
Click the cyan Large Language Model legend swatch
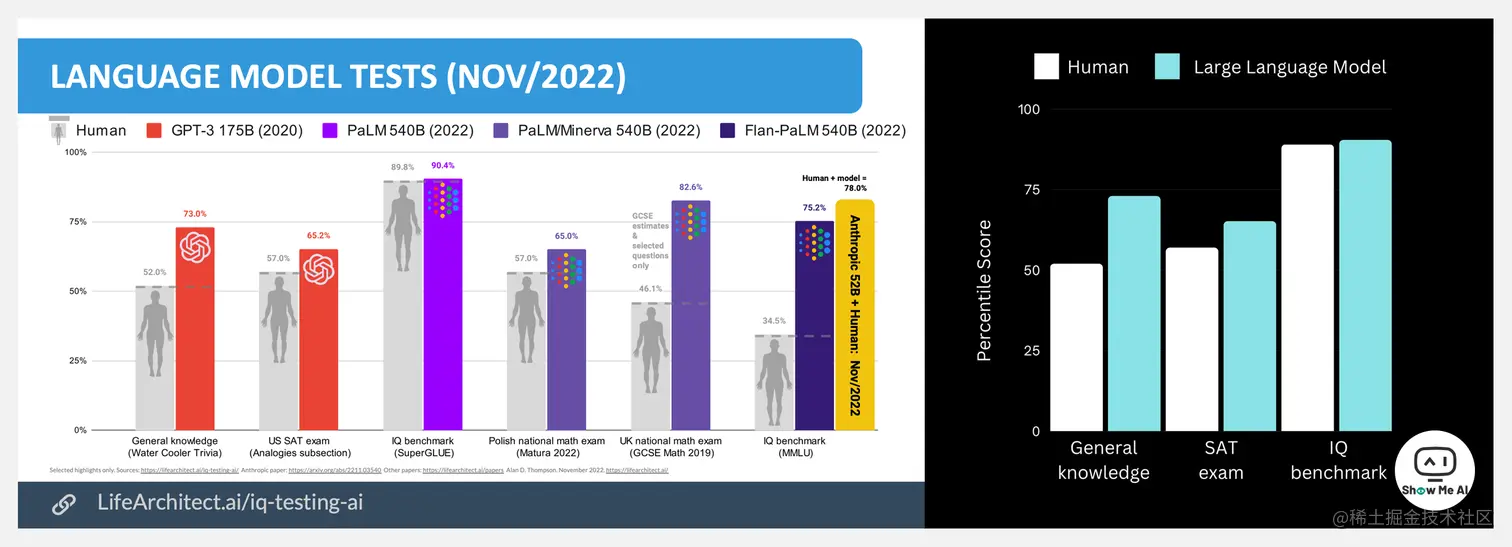tap(1166, 67)
